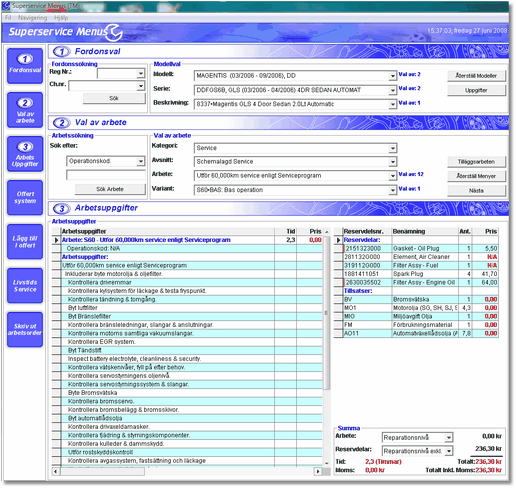This screenshot has height=488, width=516.
Task: Click the Återställ Menyer button
Action: [476, 176]
